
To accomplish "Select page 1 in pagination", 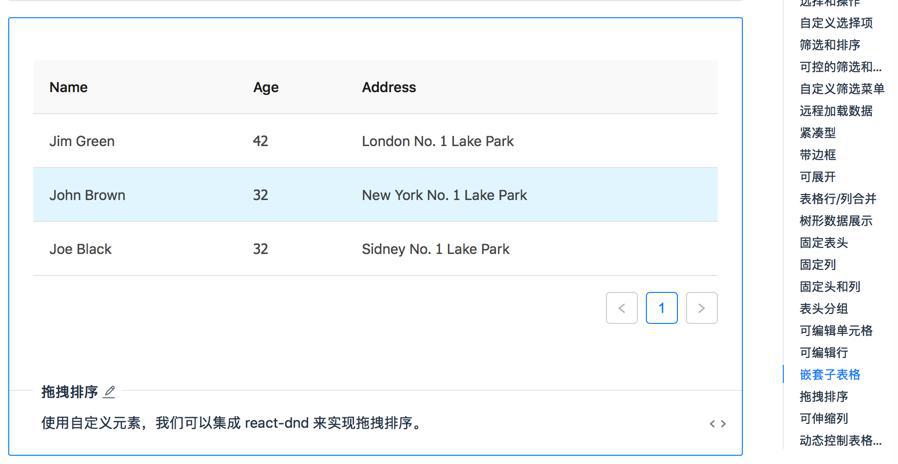I will coord(661,308).
